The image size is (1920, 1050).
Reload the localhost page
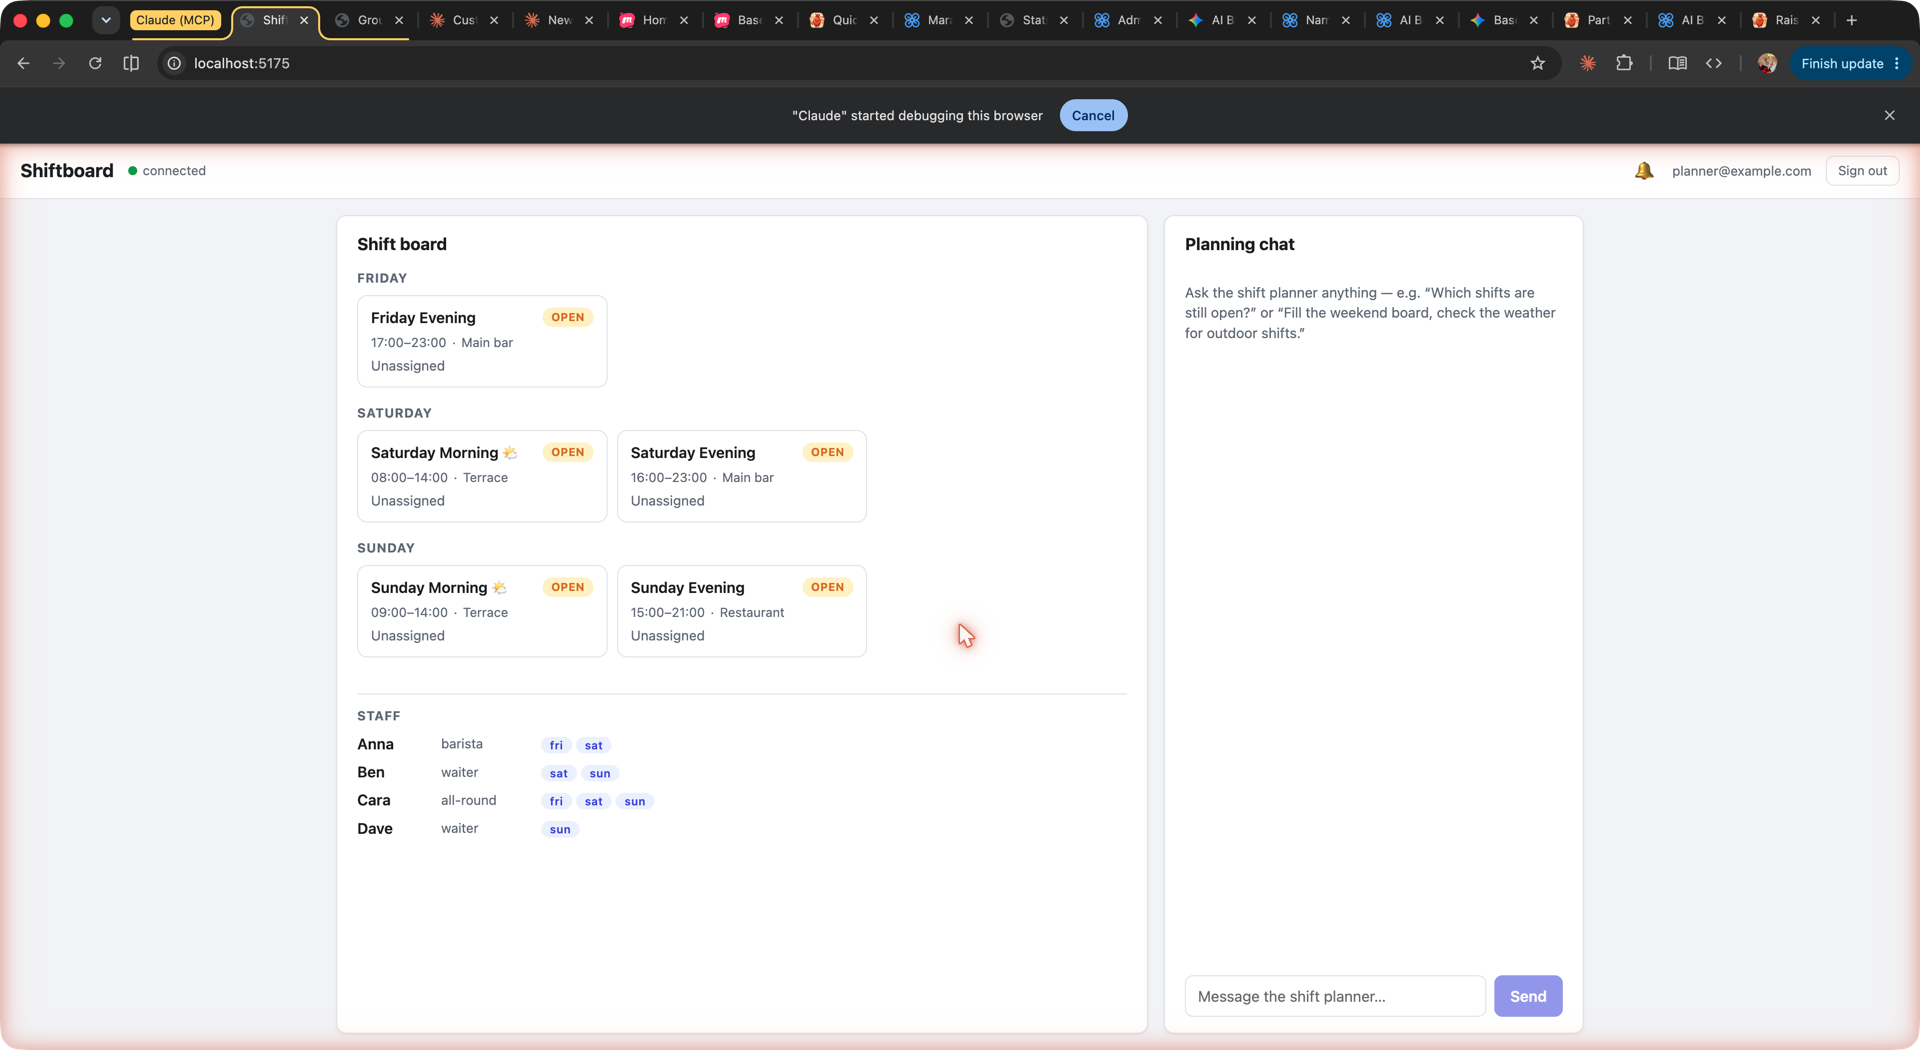95,63
